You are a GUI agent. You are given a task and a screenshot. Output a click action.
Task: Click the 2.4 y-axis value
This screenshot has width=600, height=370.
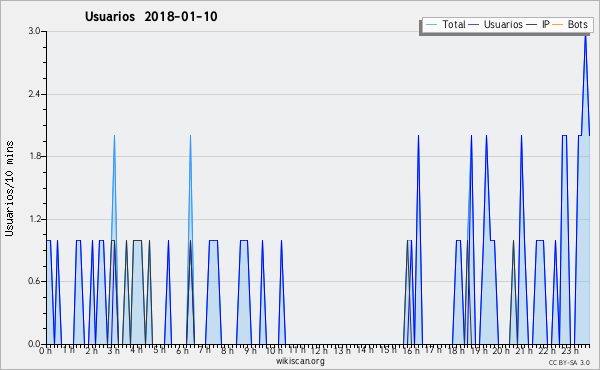pos(34,94)
